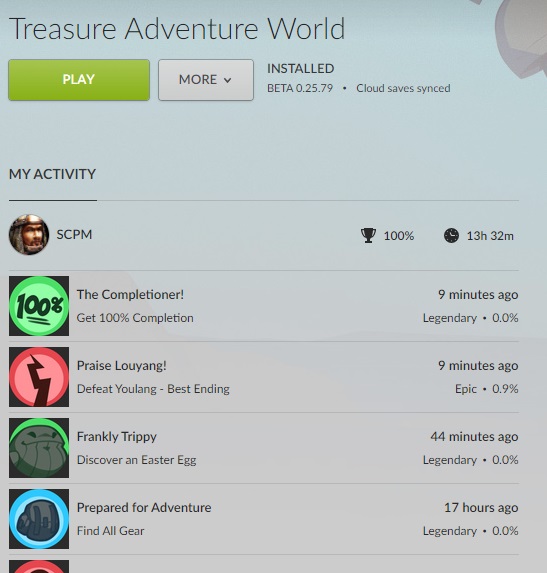This screenshot has width=547, height=573.
Task: Click the Prepared for Adventure title text
Action: [x=144, y=508]
